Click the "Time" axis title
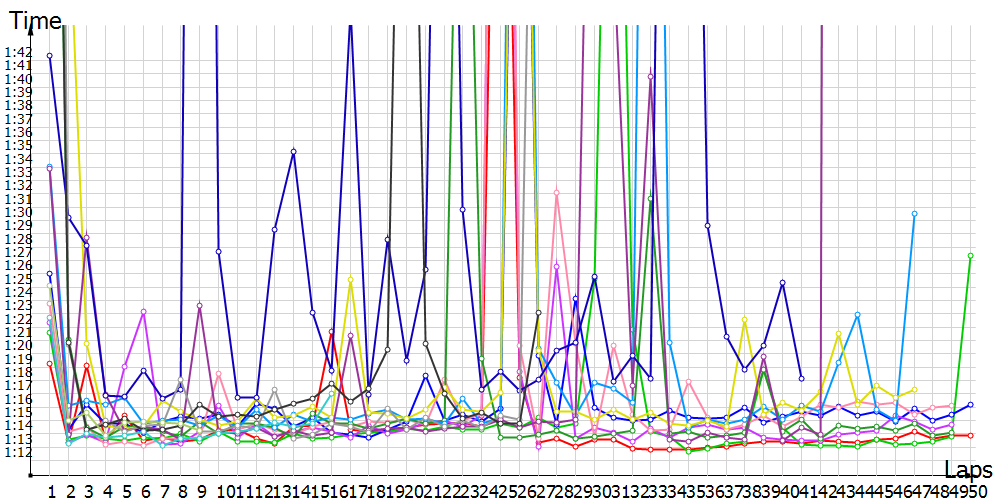 coord(35,19)
